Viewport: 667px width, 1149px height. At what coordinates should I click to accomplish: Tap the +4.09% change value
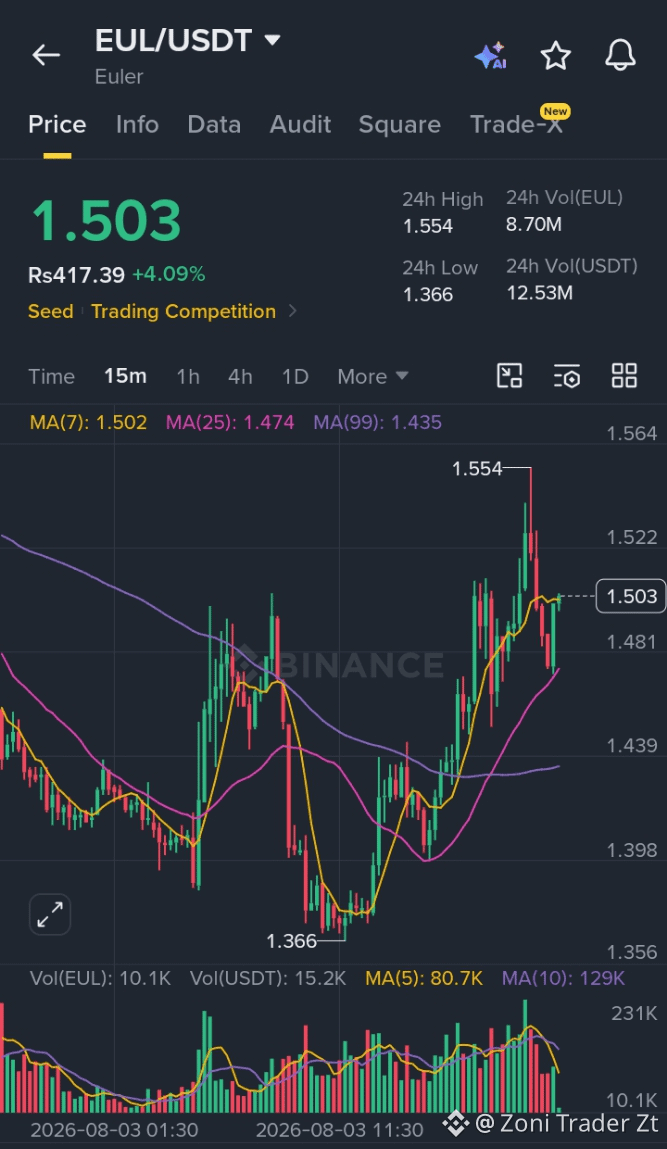tap(169, 274)
